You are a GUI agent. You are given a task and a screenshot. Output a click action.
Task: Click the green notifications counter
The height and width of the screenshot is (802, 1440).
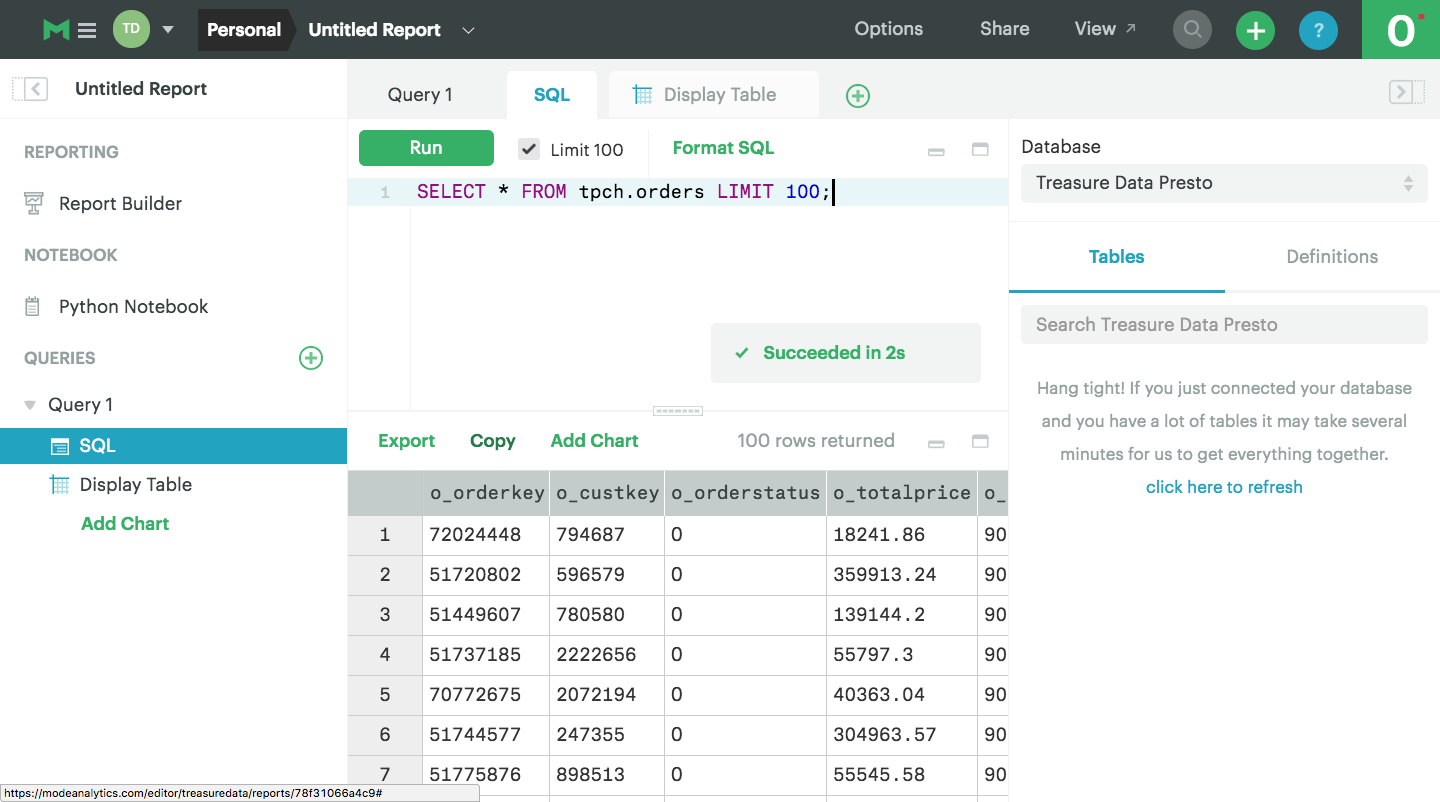[x=1401, y=30]
